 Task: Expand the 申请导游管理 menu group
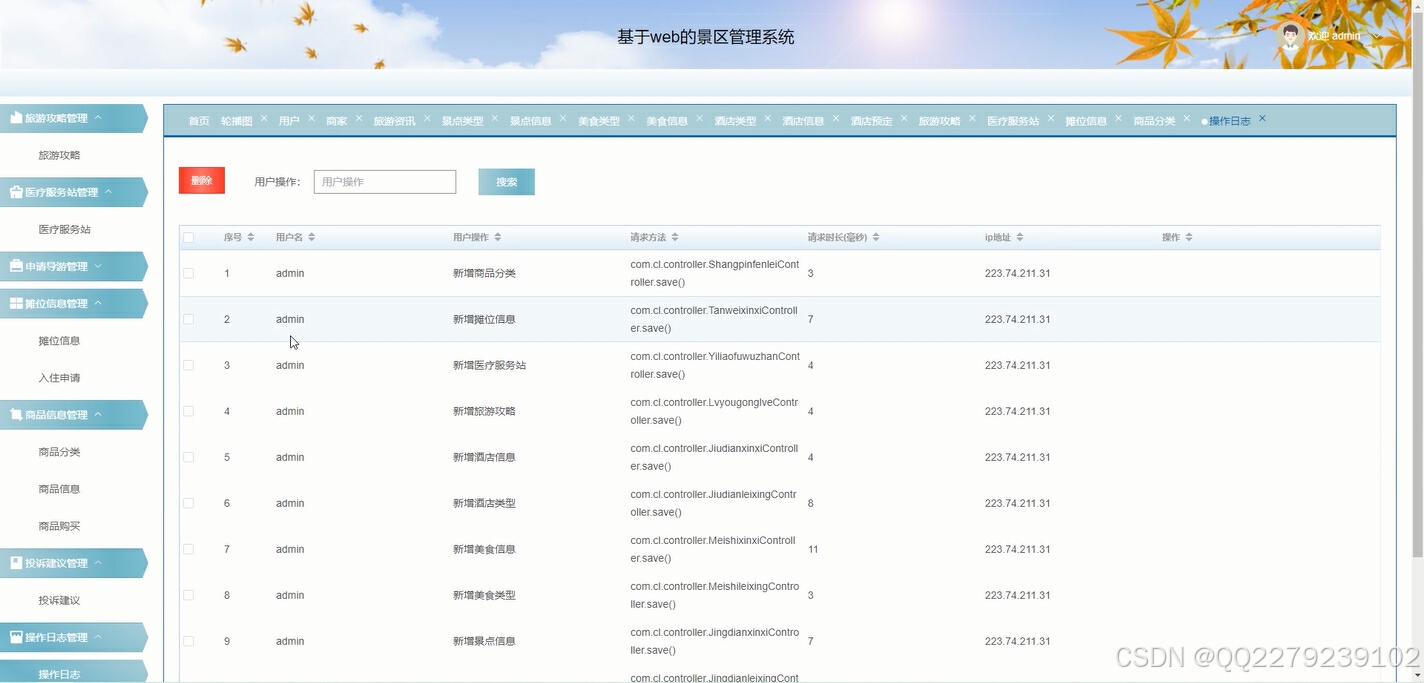[70, 266]
